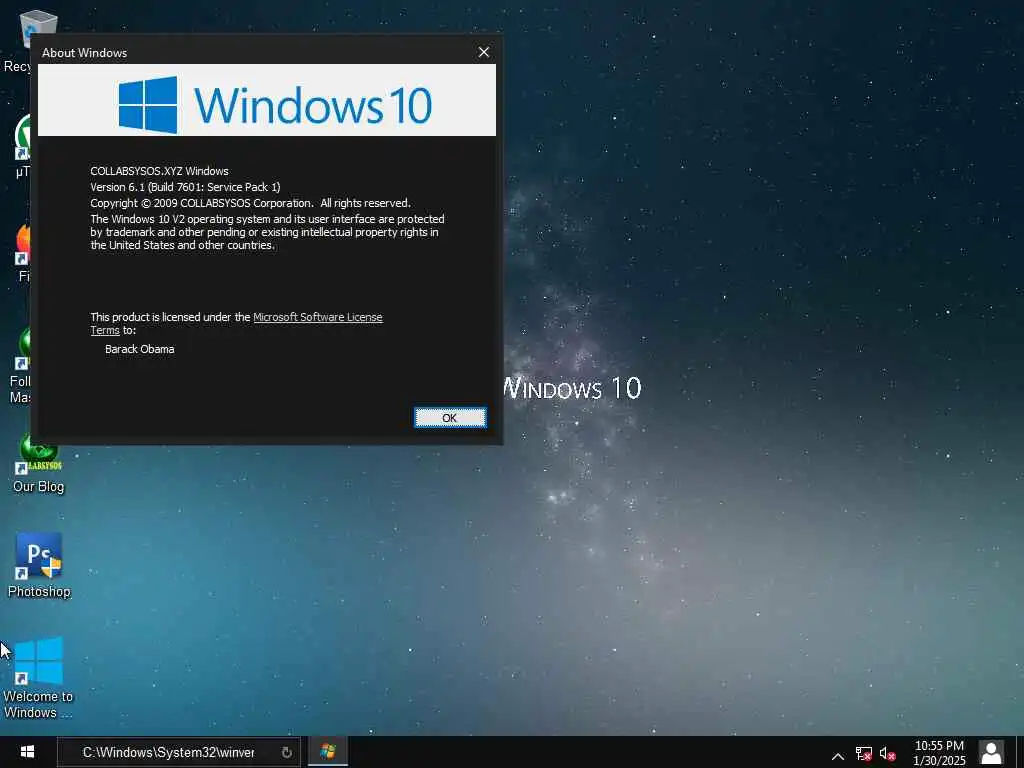This screenshot has height=768, width=1024.
Task: Open the clock showing 10:55 PM
Action: click(939, 753)
